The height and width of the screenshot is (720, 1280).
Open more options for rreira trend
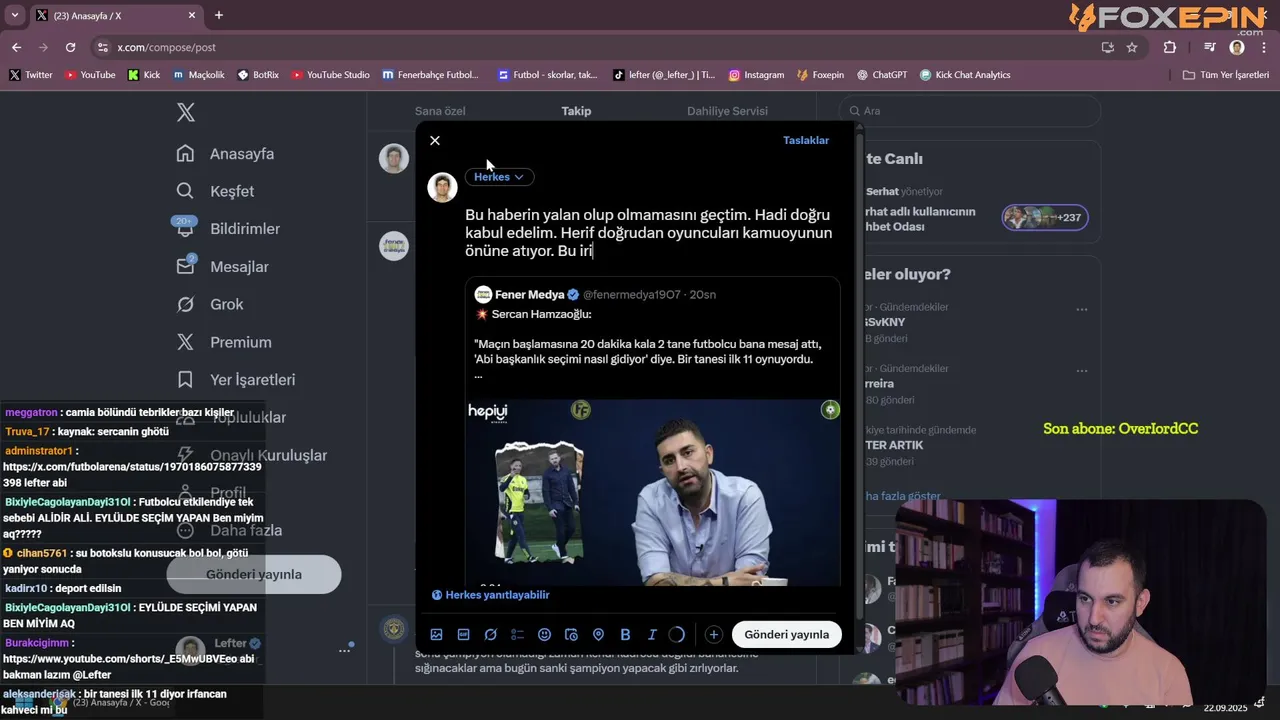click(x=1081, y=371)
